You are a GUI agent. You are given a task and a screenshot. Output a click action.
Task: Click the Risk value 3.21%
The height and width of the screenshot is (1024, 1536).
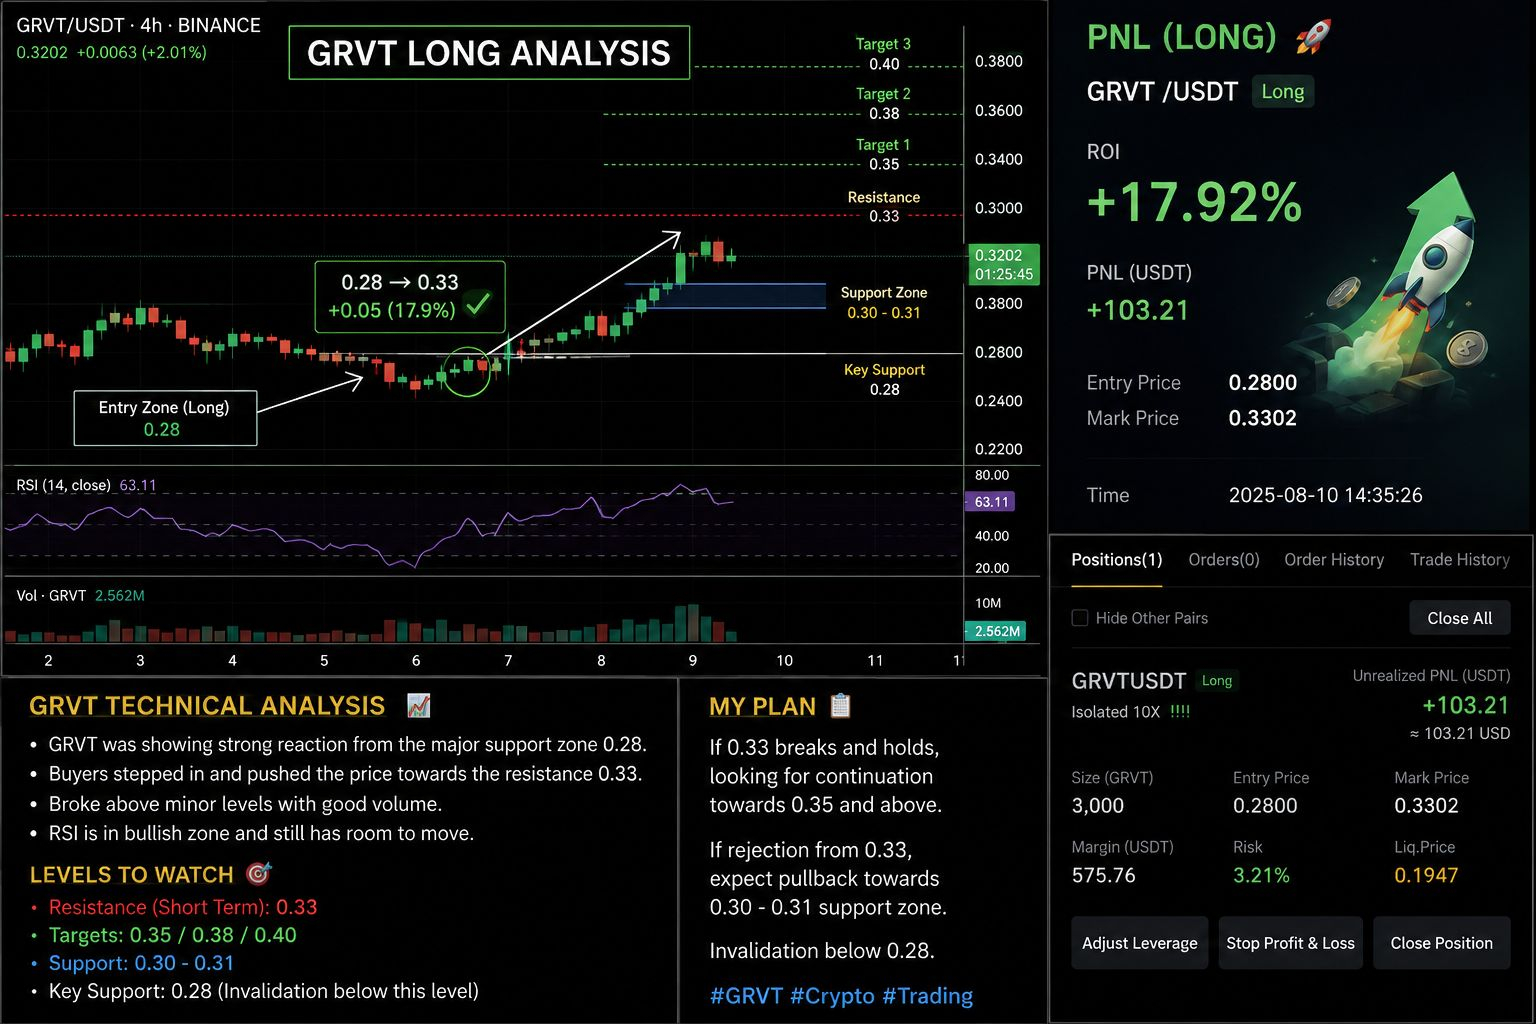(1261, 876)
